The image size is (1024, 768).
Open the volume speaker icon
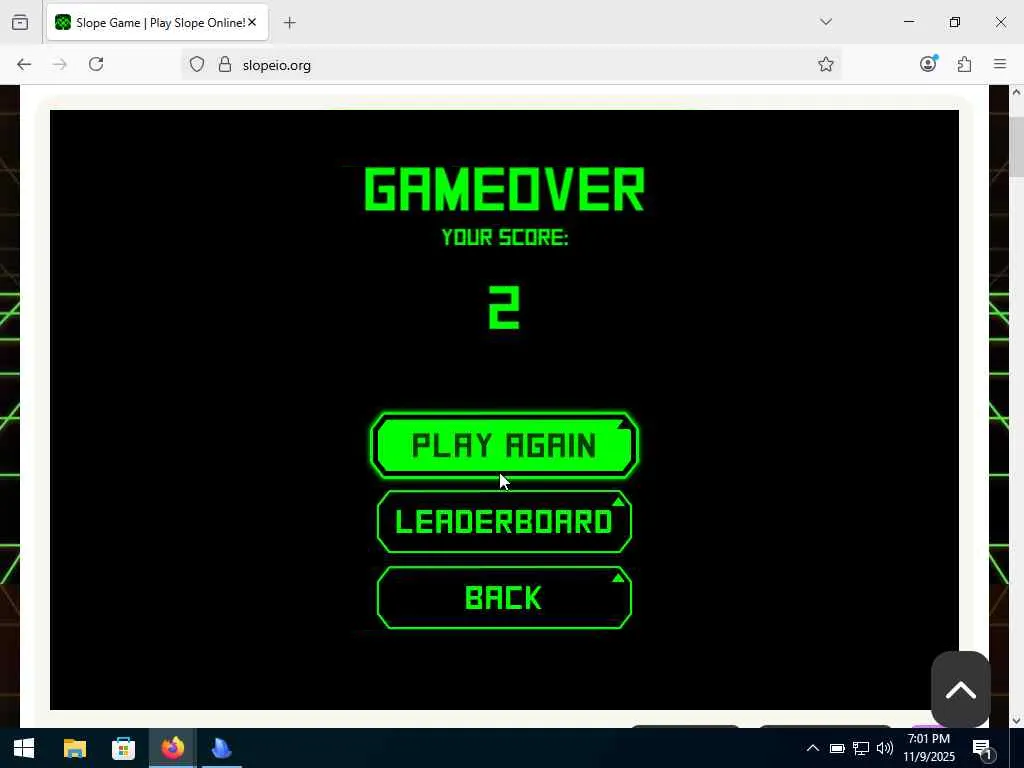[x=884, y=748]
